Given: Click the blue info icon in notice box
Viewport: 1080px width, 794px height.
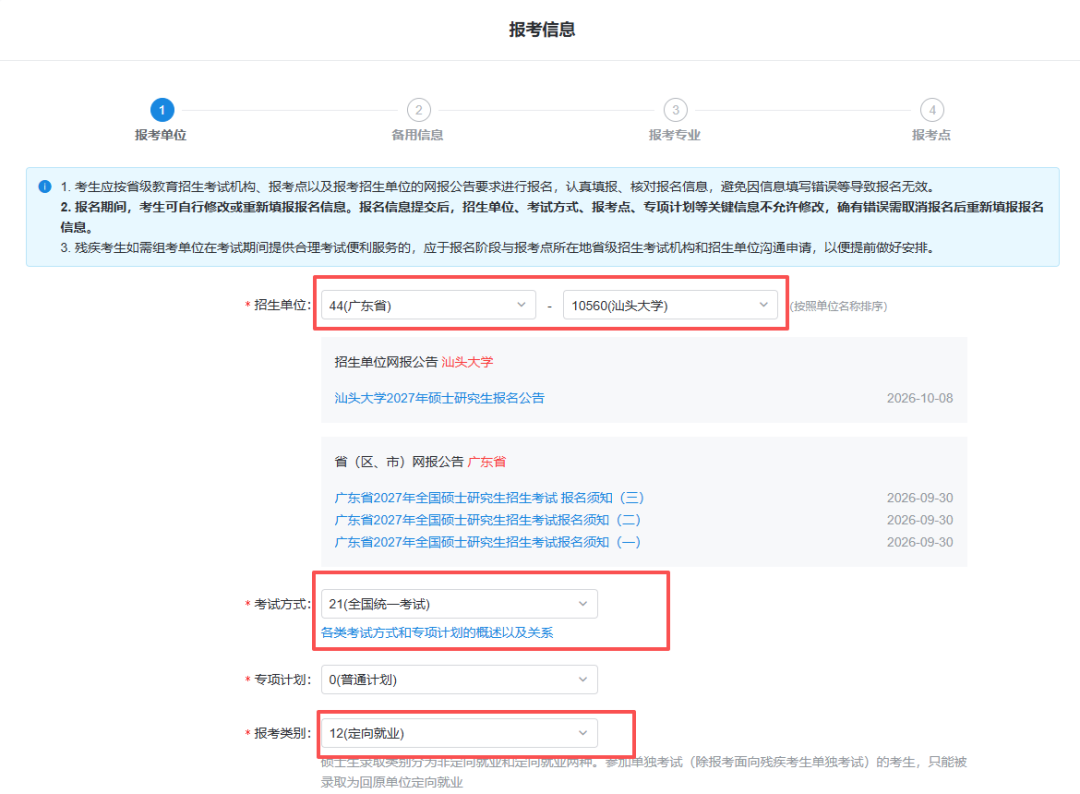Looking at the screenshot, I should 45,187.
